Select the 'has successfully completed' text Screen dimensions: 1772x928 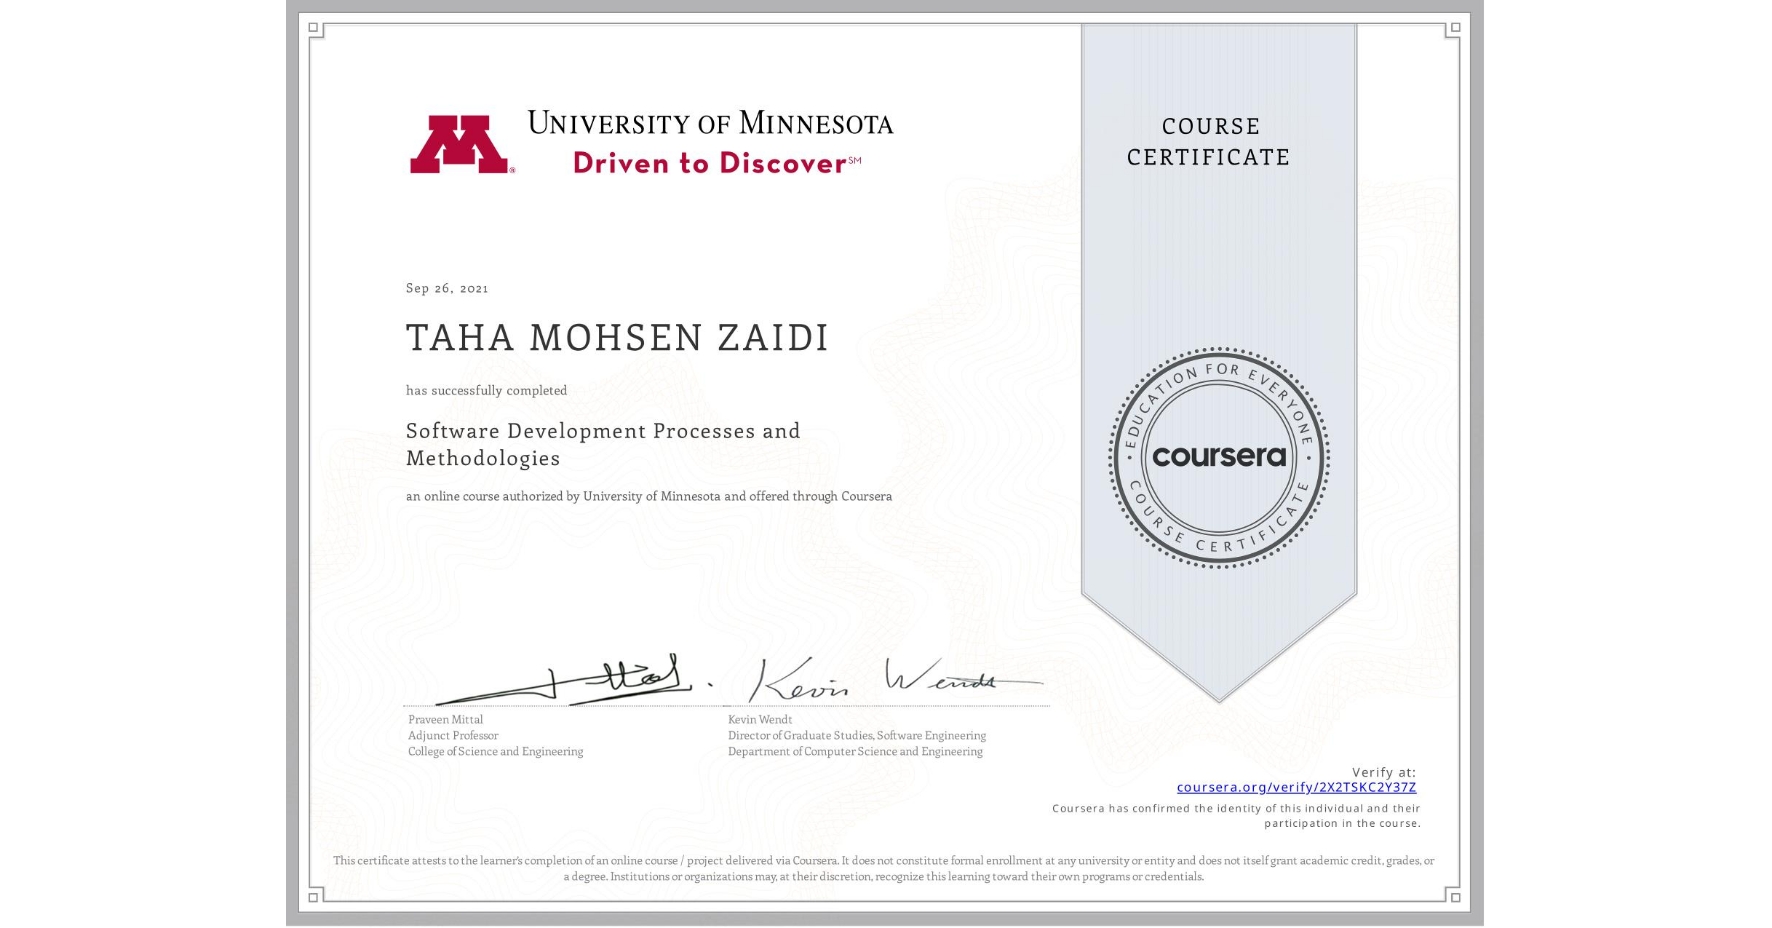[x=485, y=391]
